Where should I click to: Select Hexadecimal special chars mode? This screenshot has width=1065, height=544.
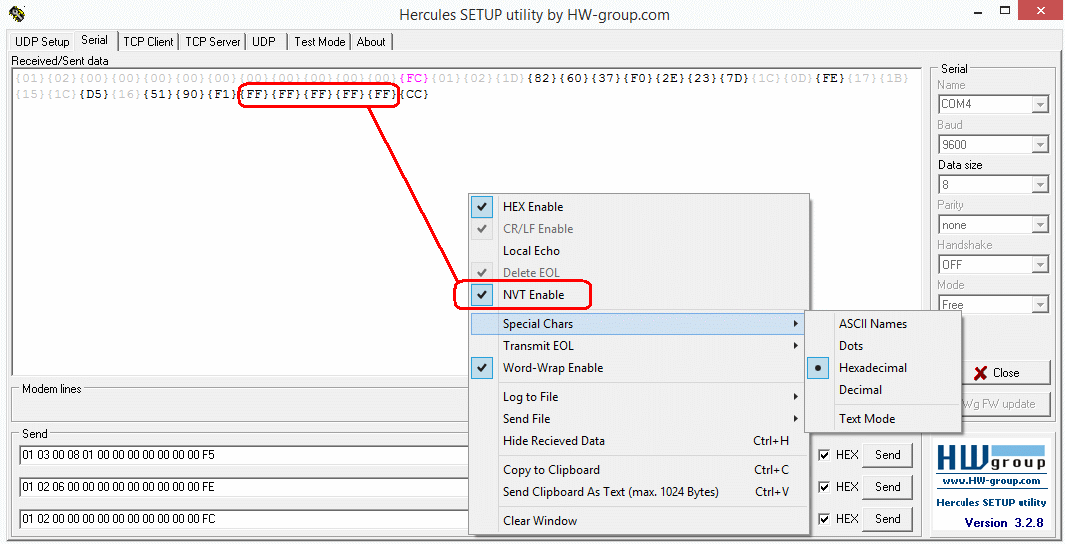pyautogui.click(x=872, y=368)
